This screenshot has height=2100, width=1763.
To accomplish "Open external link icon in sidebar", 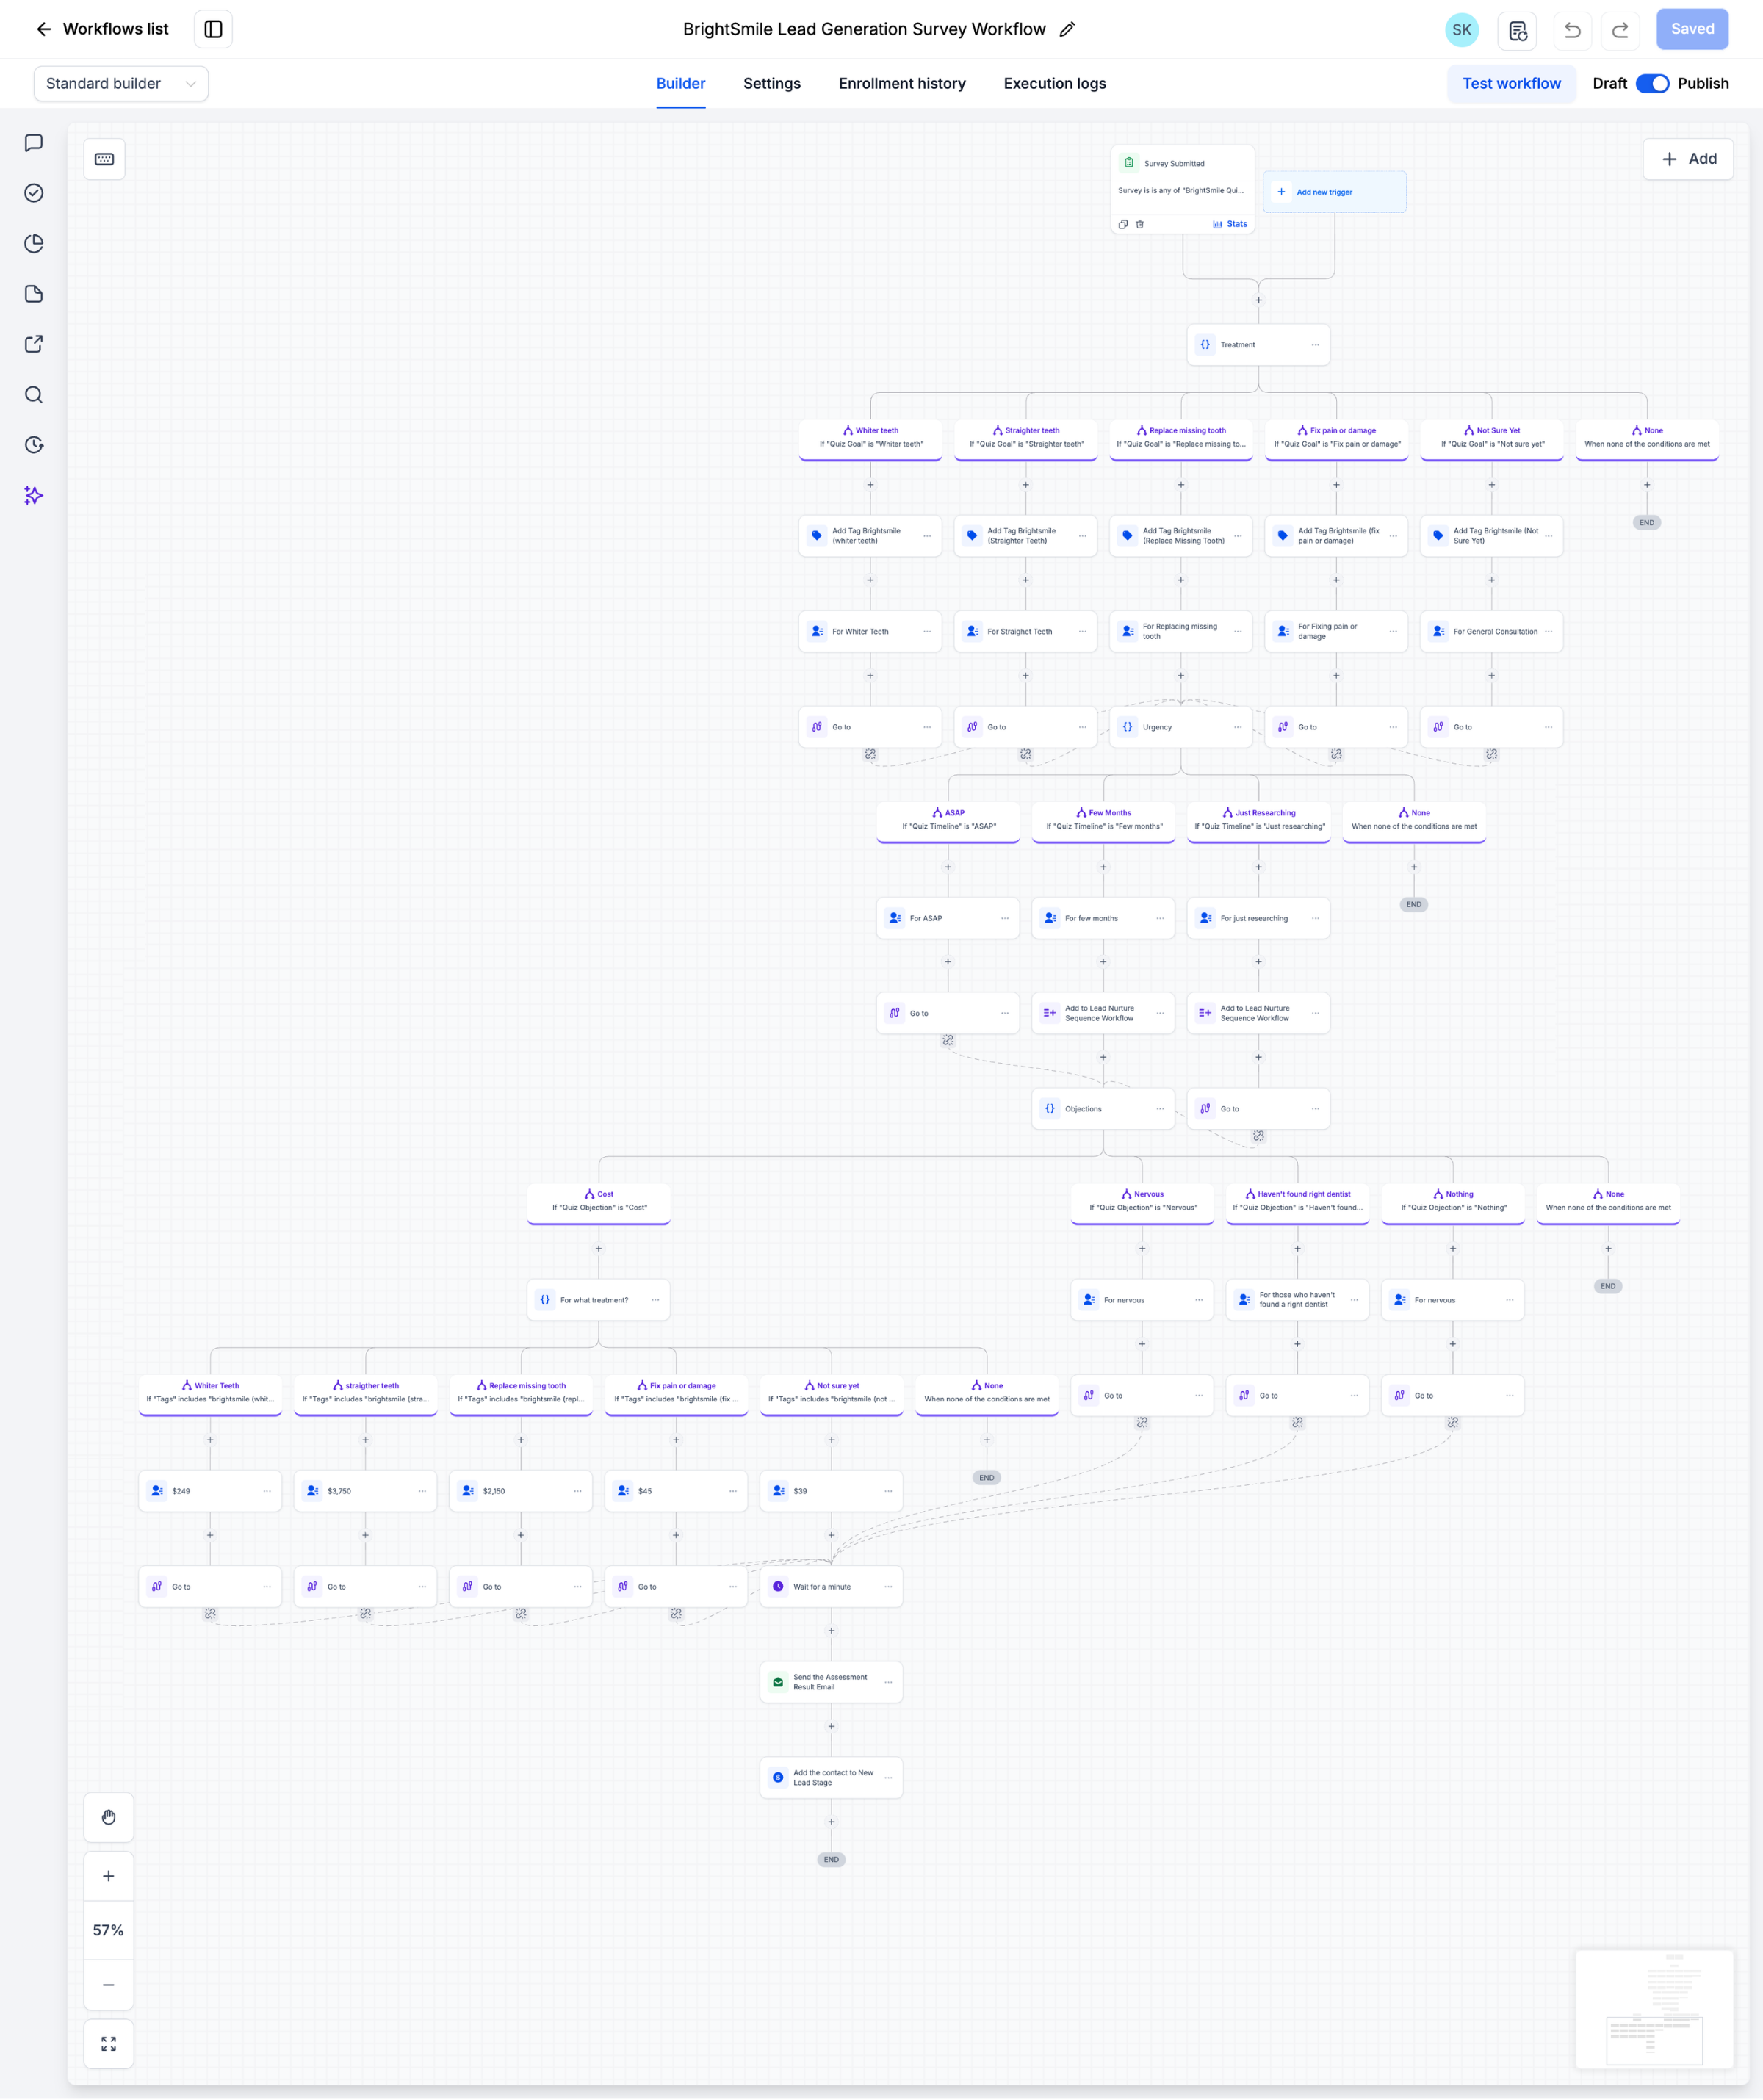I will (x=34, y=344).
